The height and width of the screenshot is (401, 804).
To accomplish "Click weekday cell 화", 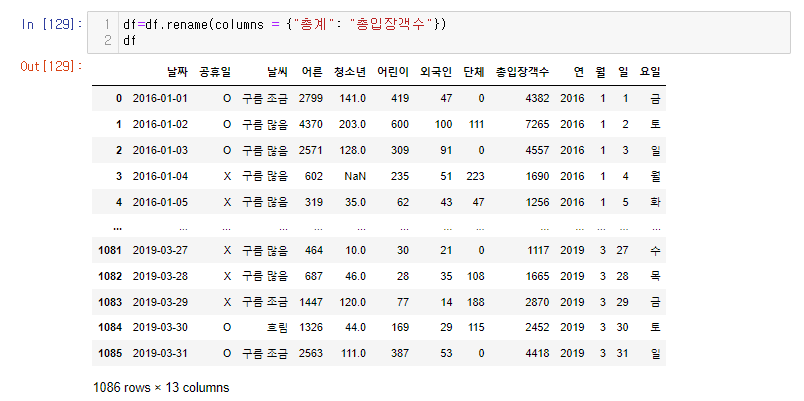I will [x=655, y=202].
